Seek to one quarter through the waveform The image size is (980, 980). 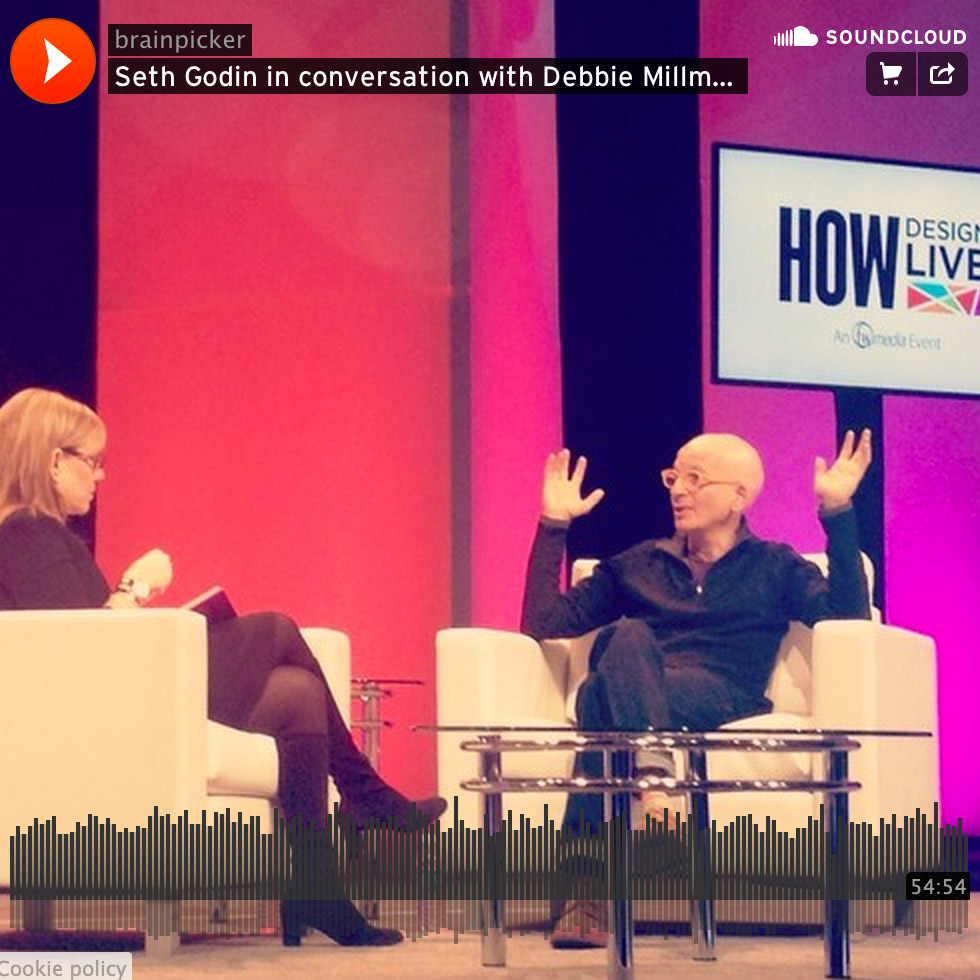point(250,850)
